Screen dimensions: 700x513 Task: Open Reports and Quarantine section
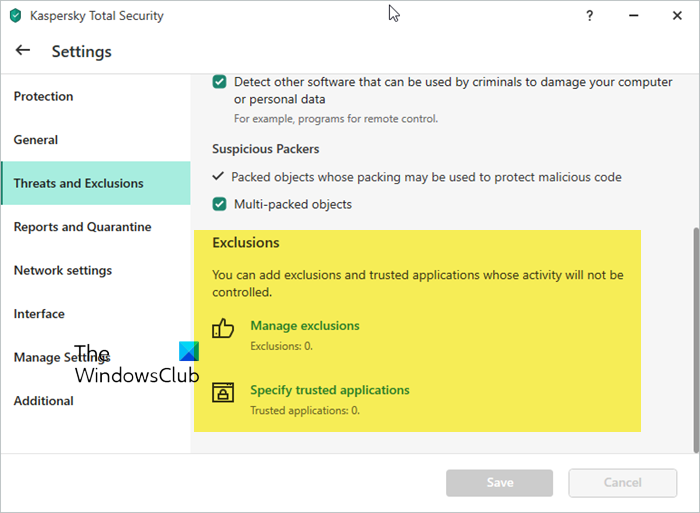[x=83, y=227]
